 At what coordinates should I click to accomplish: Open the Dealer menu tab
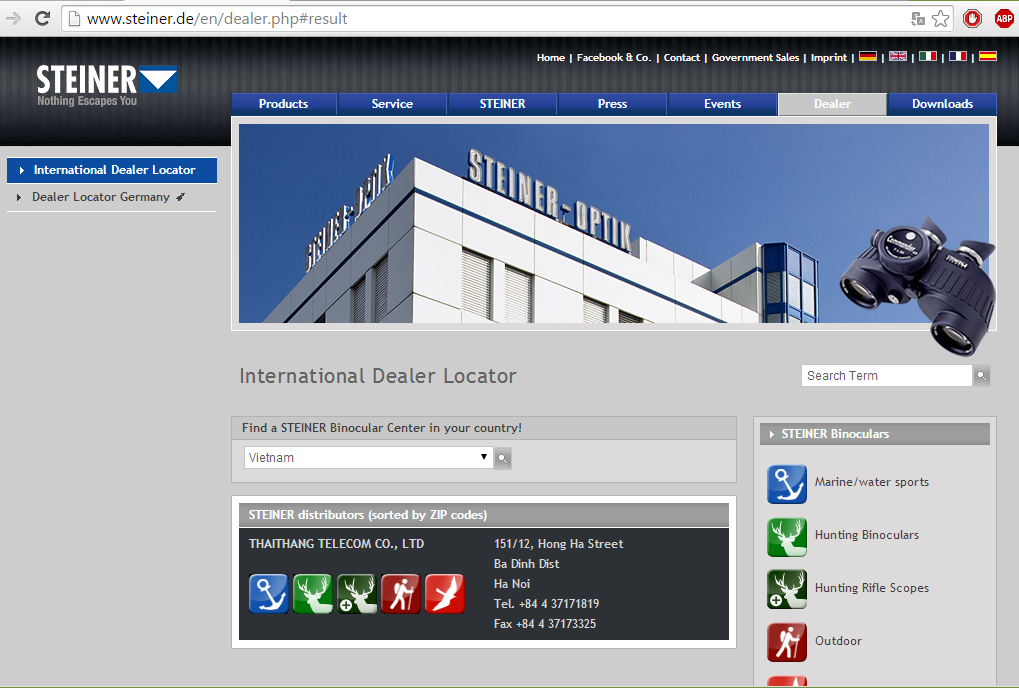point(832,104)
